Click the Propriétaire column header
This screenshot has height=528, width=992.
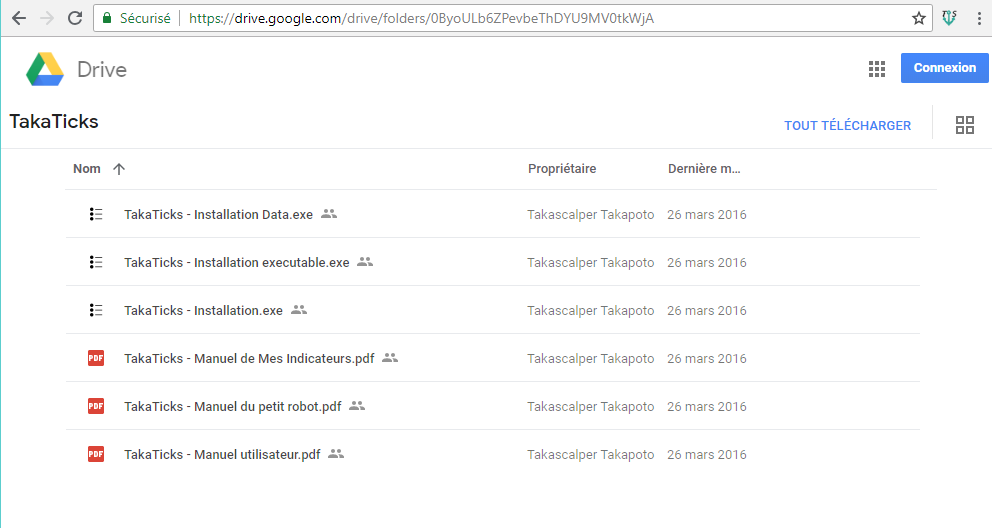(562, 169)
